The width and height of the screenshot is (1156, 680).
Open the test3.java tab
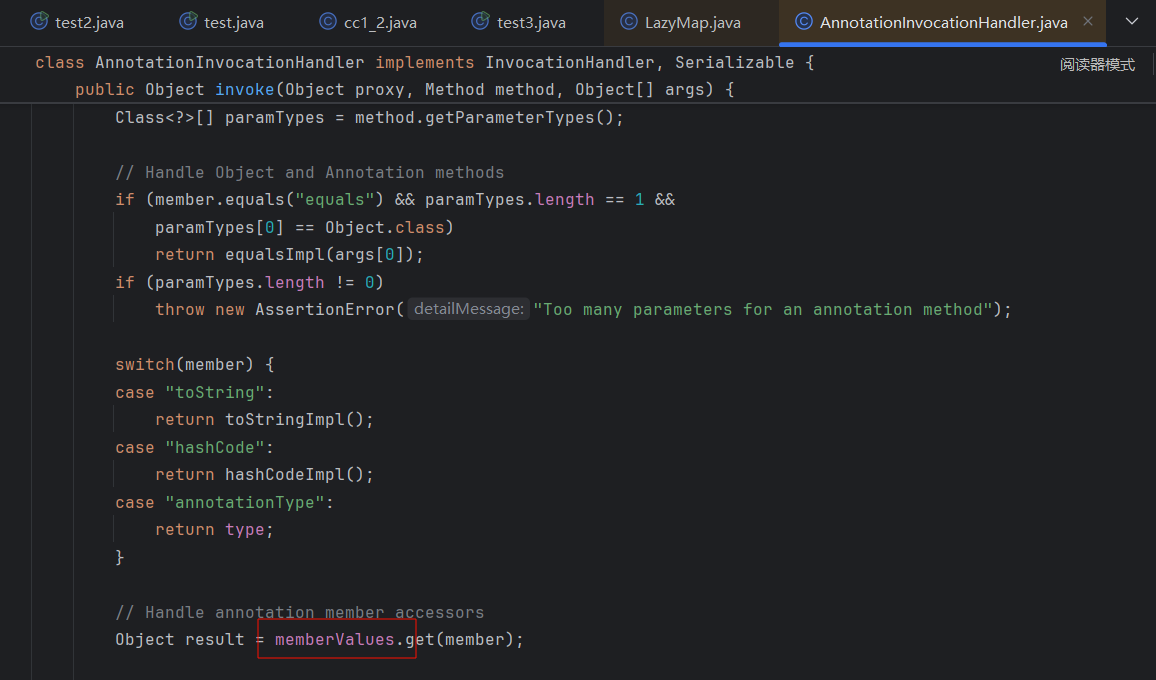pos(531,22)
